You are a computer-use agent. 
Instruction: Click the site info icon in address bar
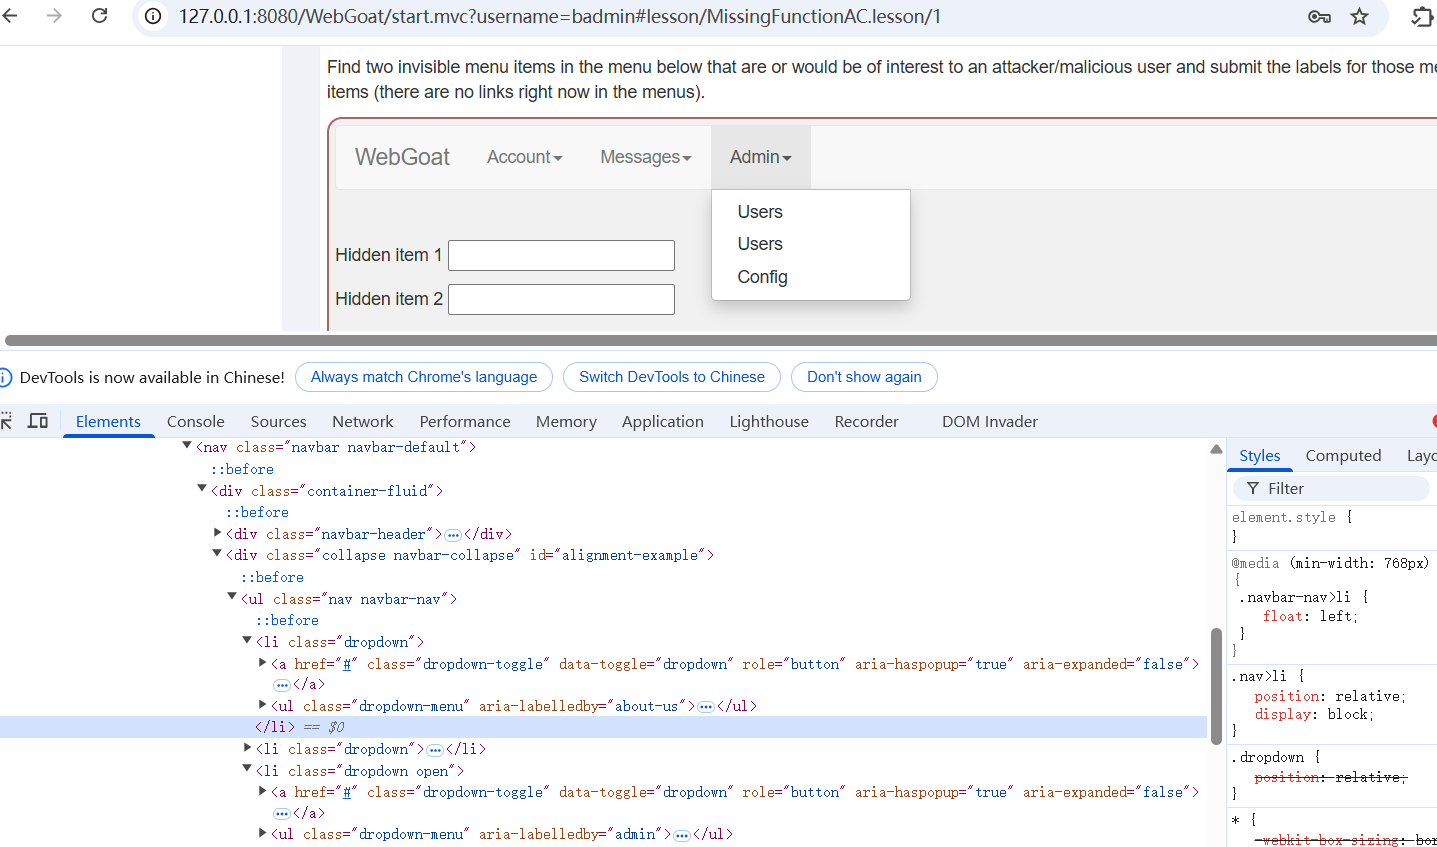click(x=153, y=17)
